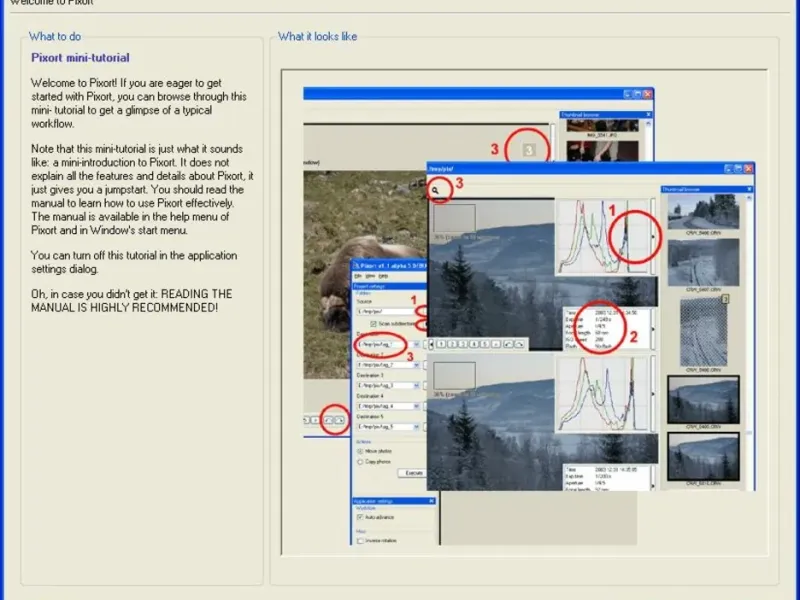Select the Copy photos radio button
This screenshot has height=600, width=800.
360,462
